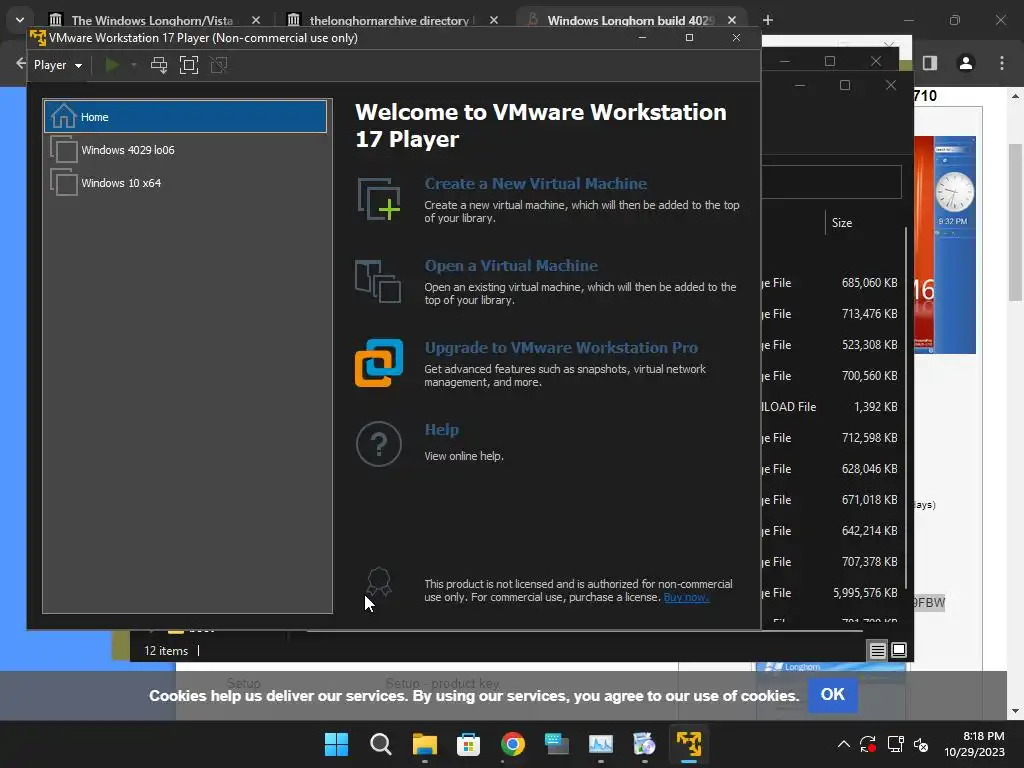Click the Unity mode toolbar icon

coord(219,65)
